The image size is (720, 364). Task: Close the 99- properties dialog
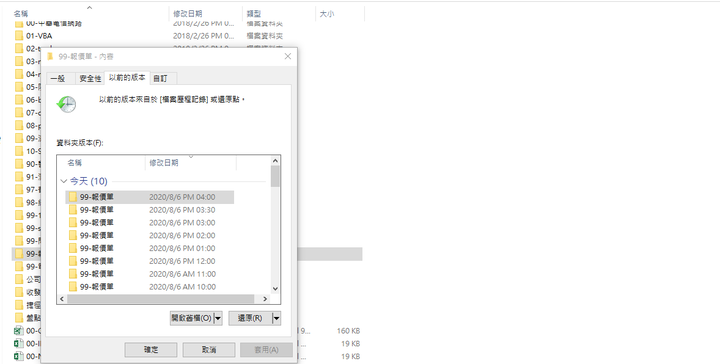[x=288, y=56]
